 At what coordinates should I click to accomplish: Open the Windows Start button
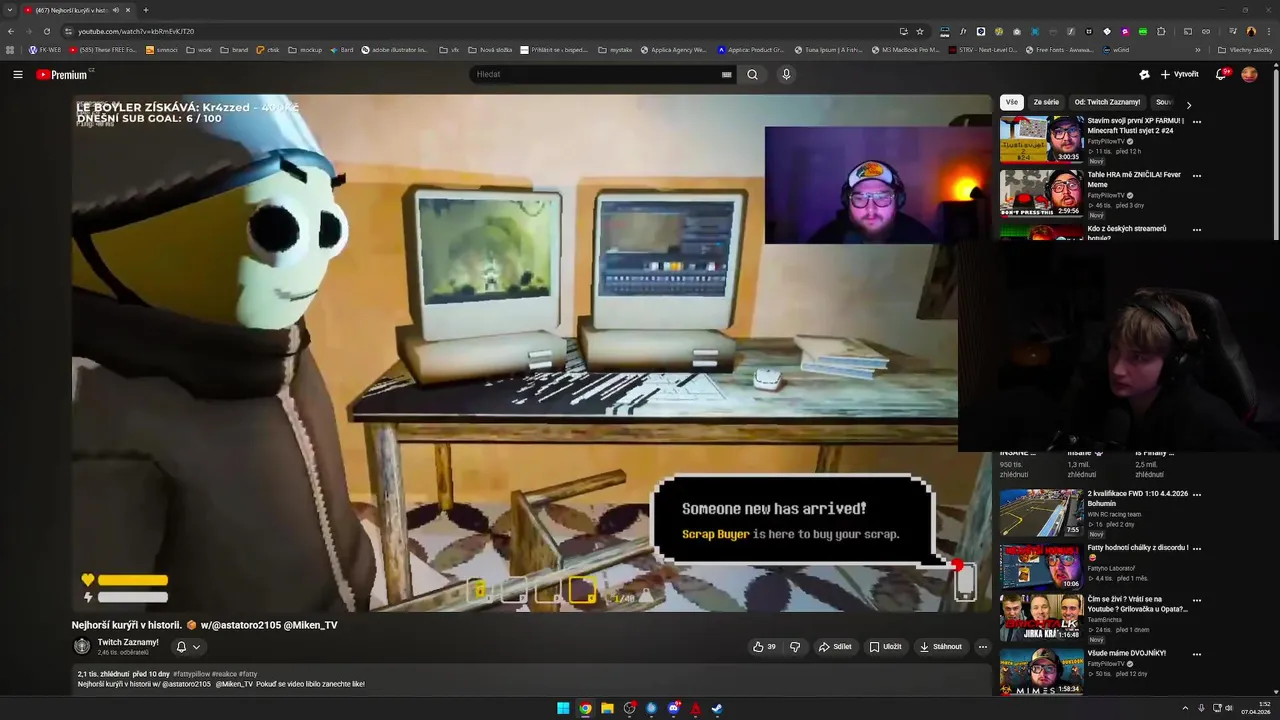563,709
